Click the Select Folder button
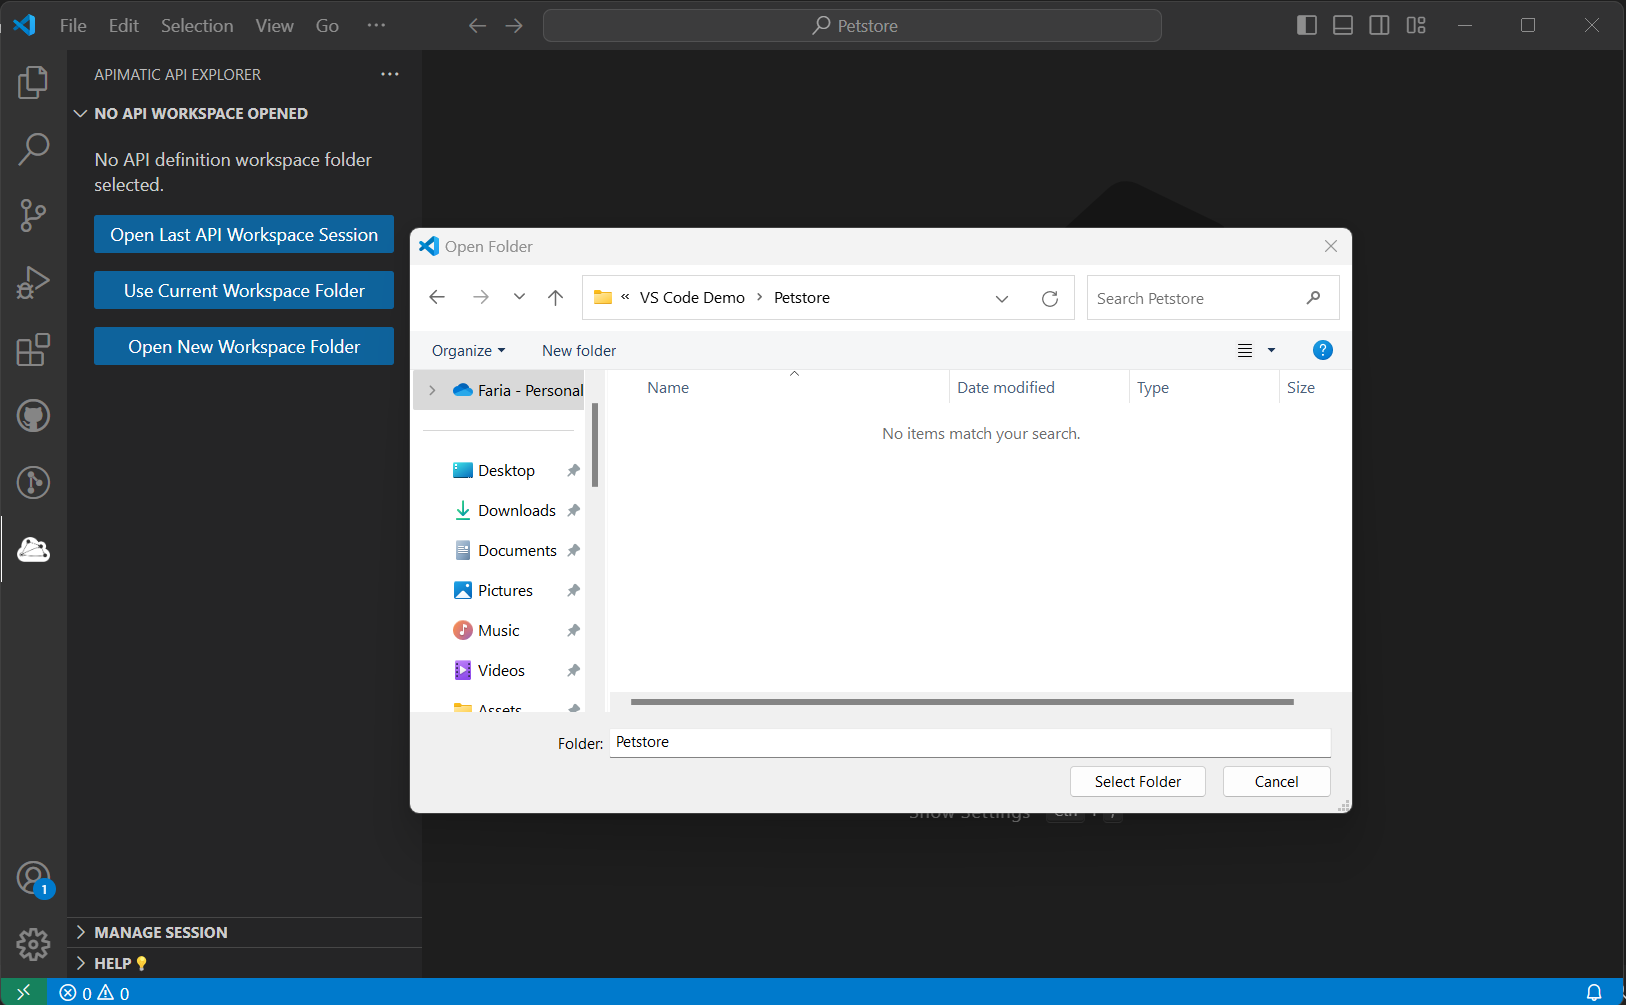The width and height of the screenshot is (1626, 1005). [1138, 782]
